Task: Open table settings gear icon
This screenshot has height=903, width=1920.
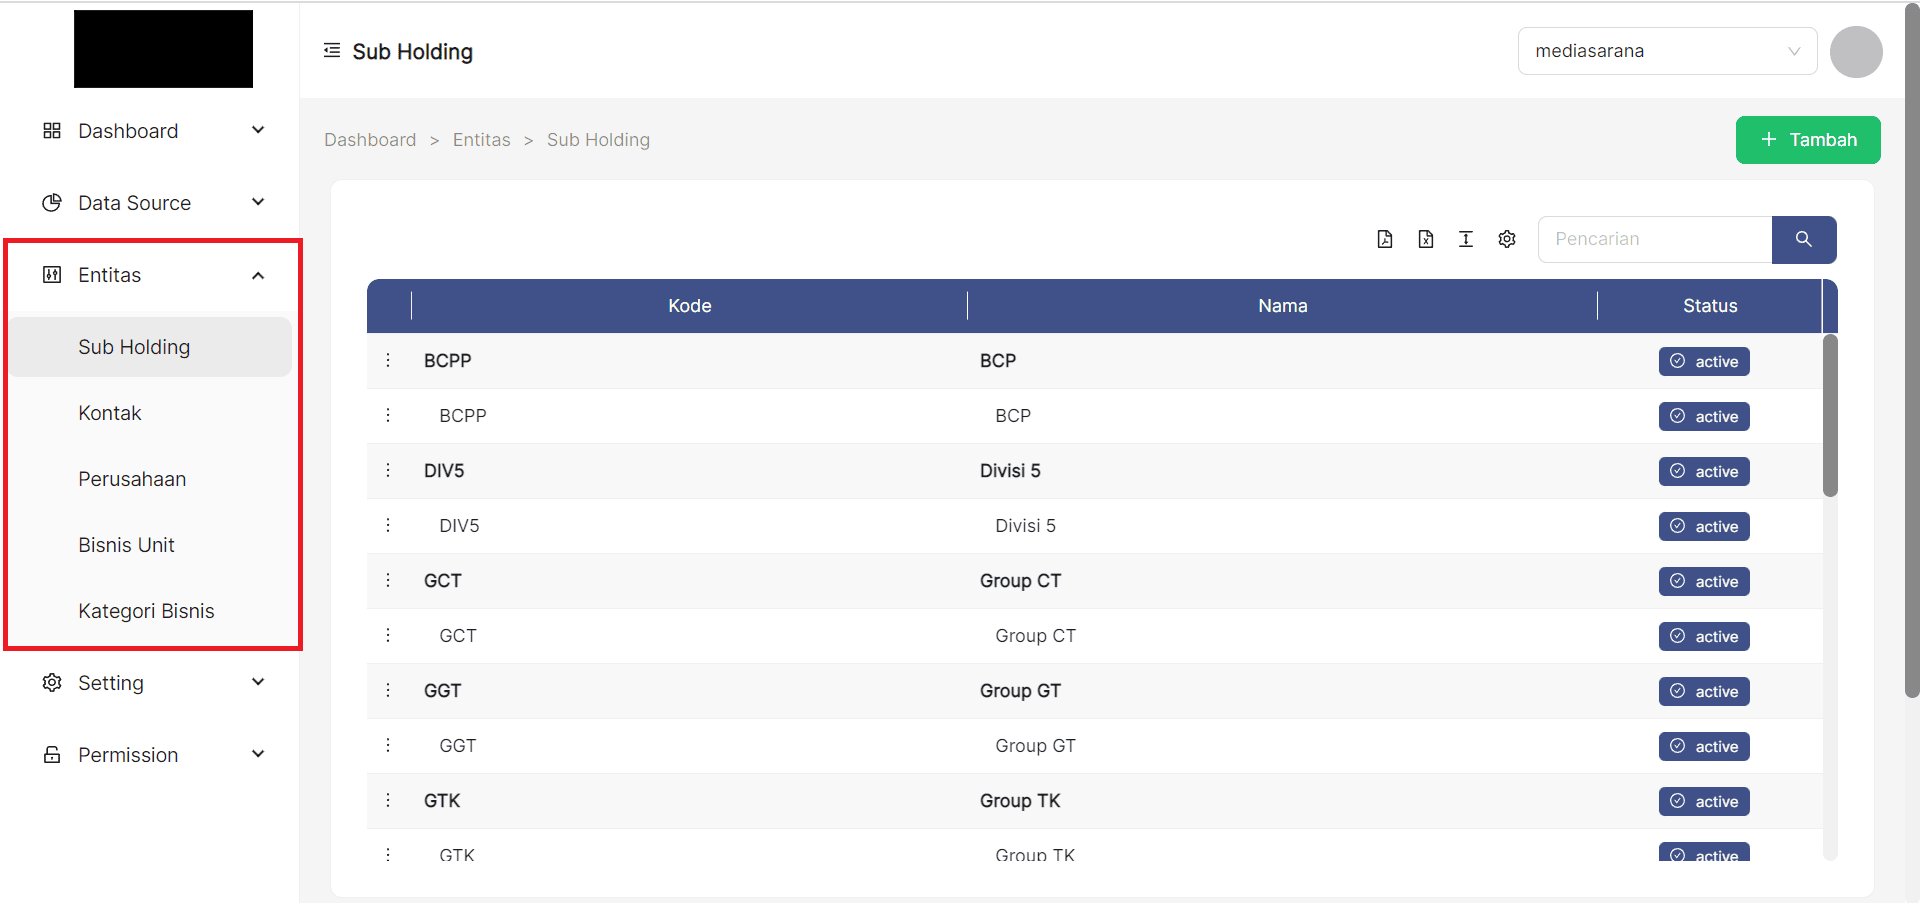Action: pos(1507,239)
